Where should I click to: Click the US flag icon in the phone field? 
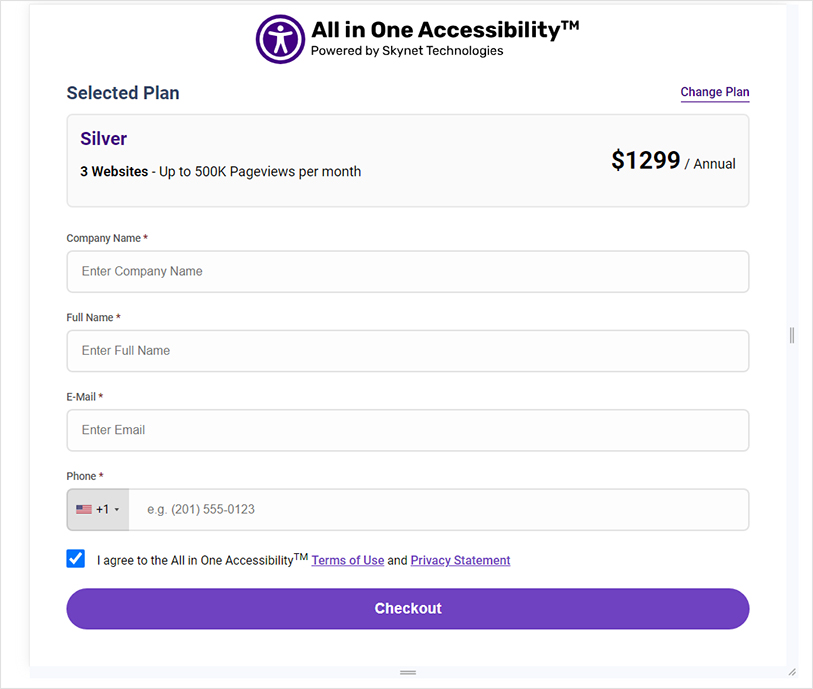[84, 509]
